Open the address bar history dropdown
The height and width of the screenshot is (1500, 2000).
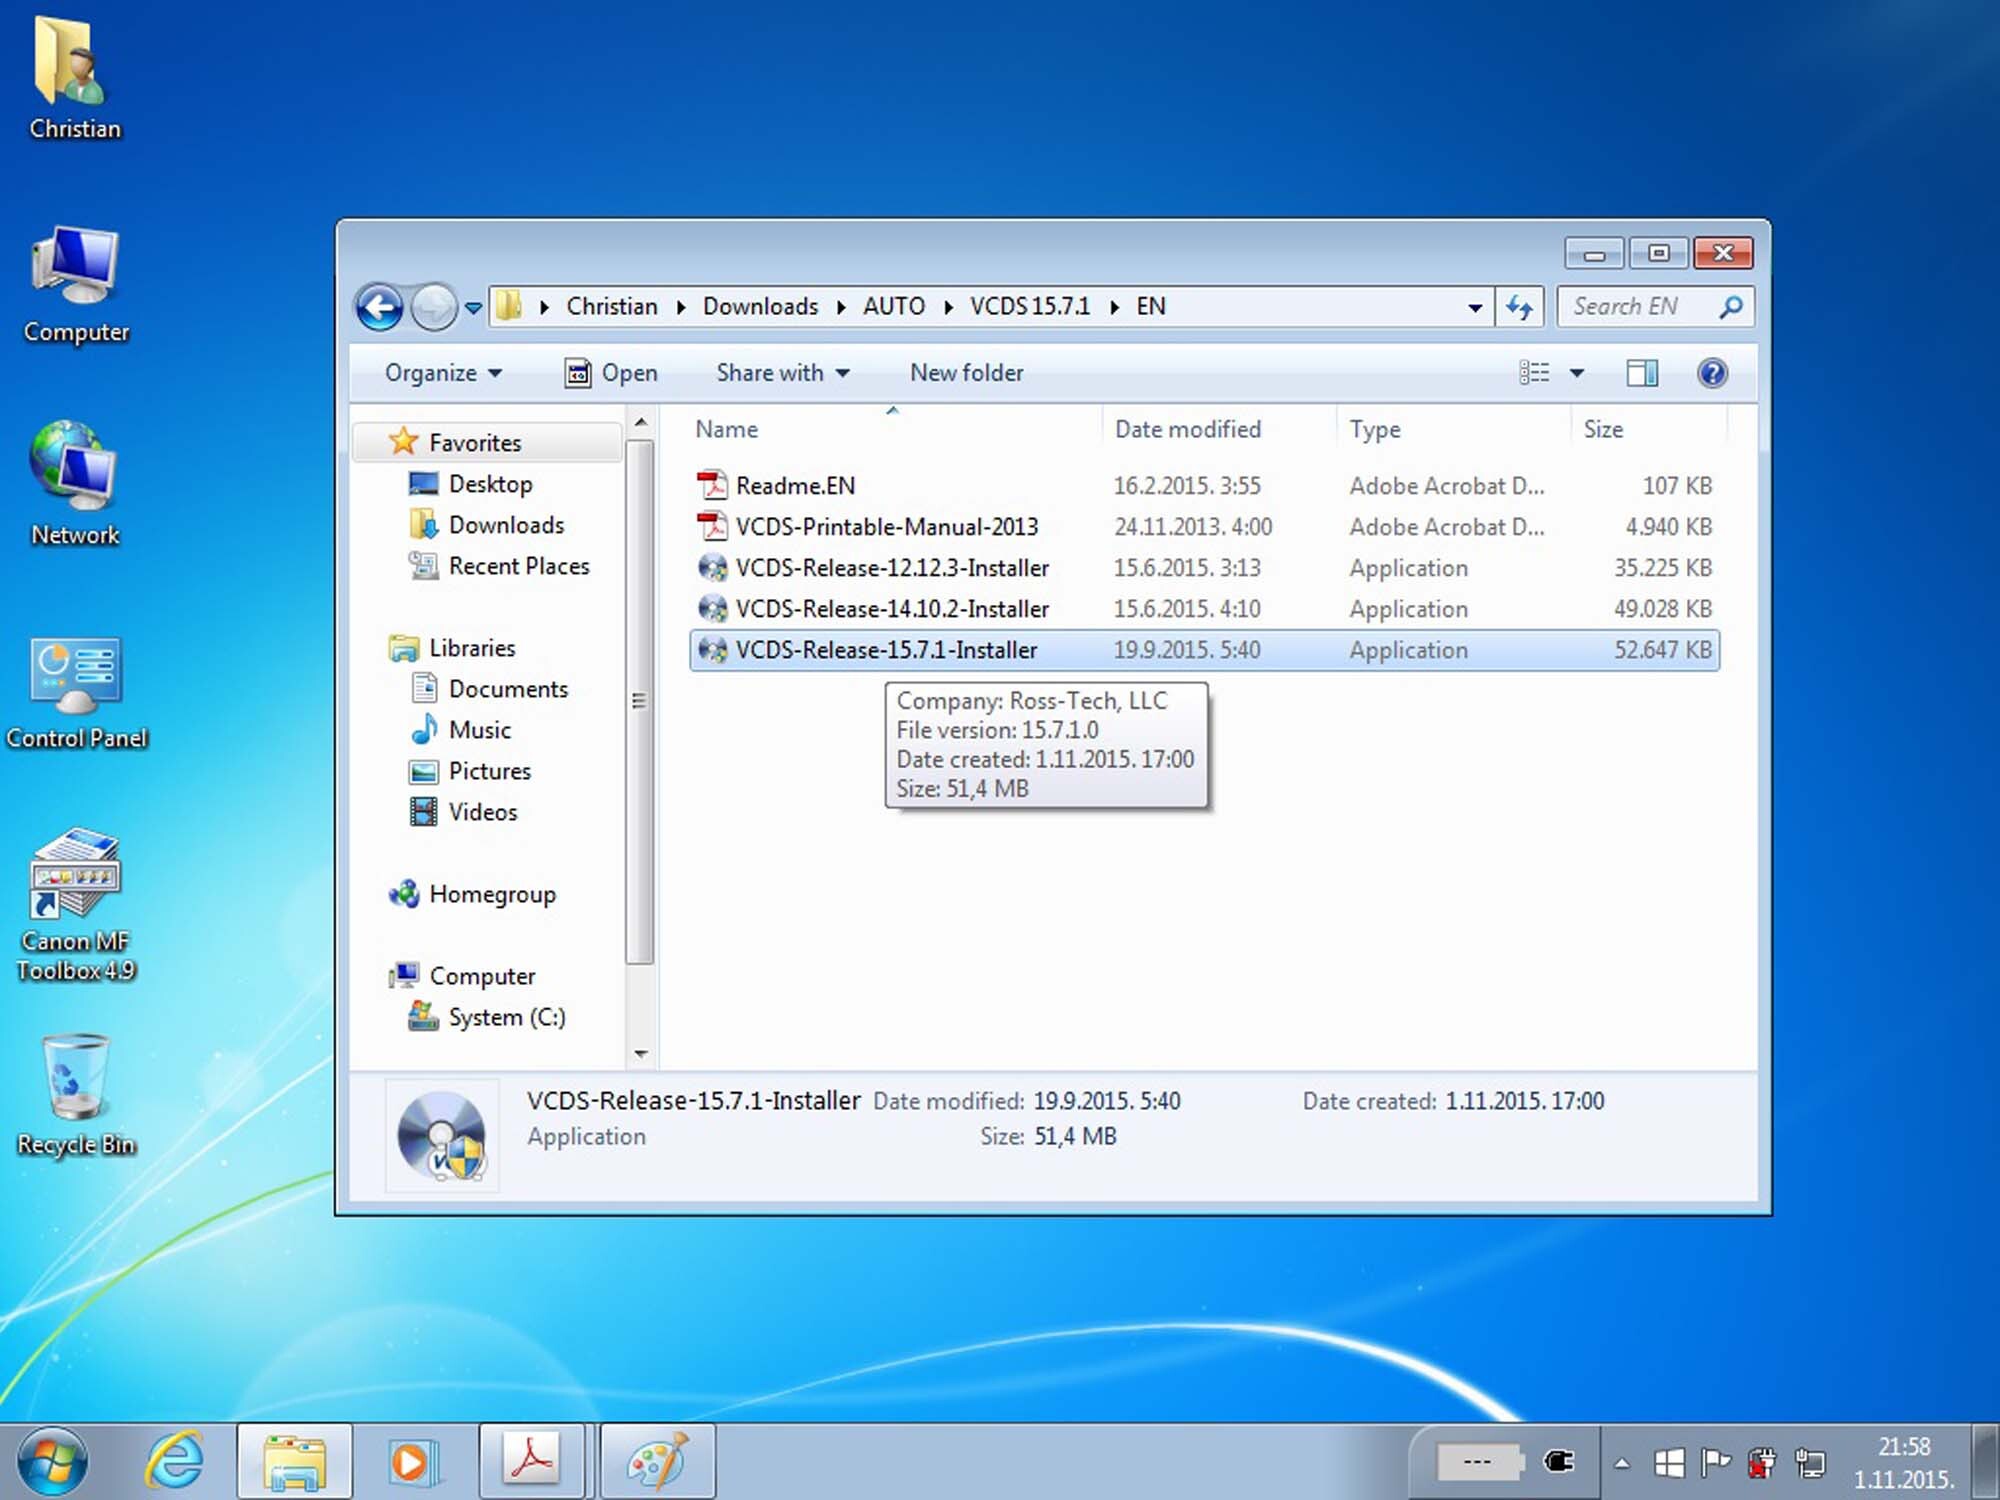(1474, 307)
